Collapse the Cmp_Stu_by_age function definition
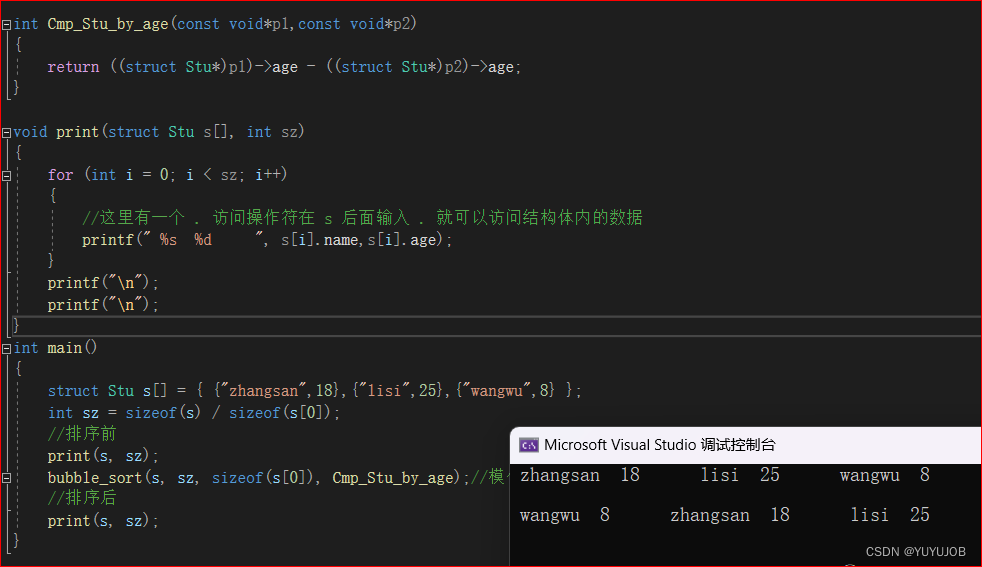This screenshot has height=567, width=982. 6,24
